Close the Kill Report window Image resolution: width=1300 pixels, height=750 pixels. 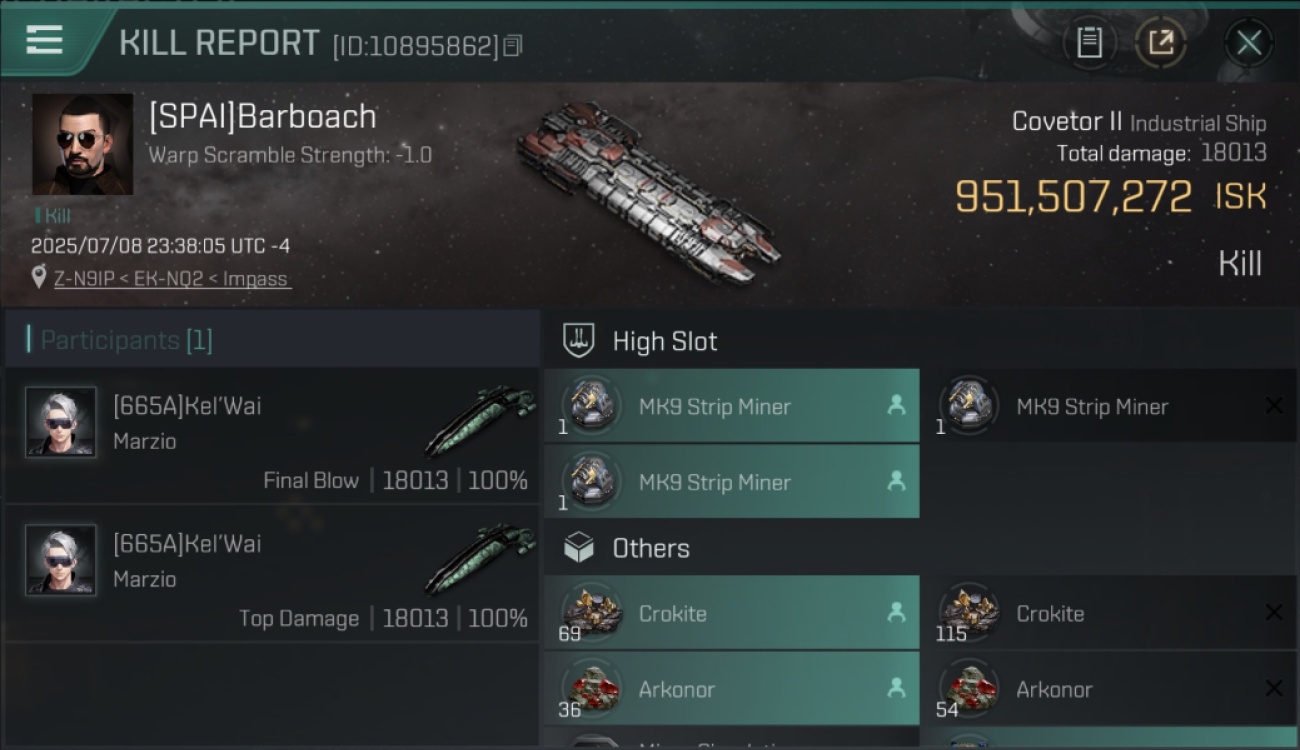pos(1248,43)
